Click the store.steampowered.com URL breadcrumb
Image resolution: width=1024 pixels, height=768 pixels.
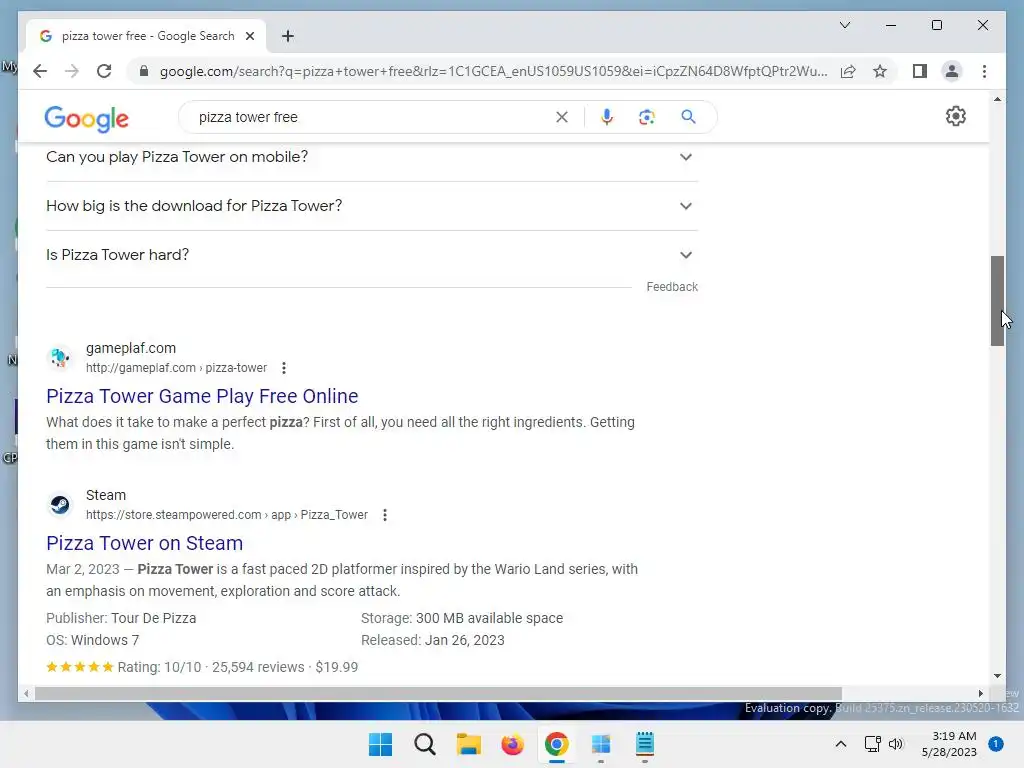[227, 515]
